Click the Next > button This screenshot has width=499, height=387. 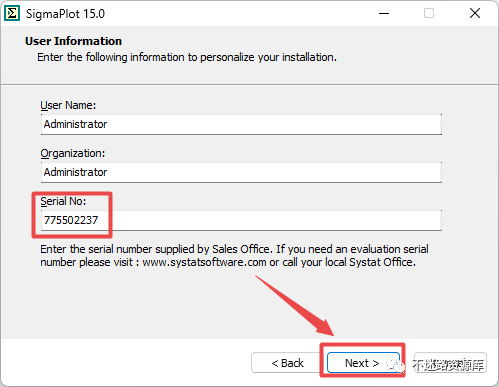click(x=363, y=363)
